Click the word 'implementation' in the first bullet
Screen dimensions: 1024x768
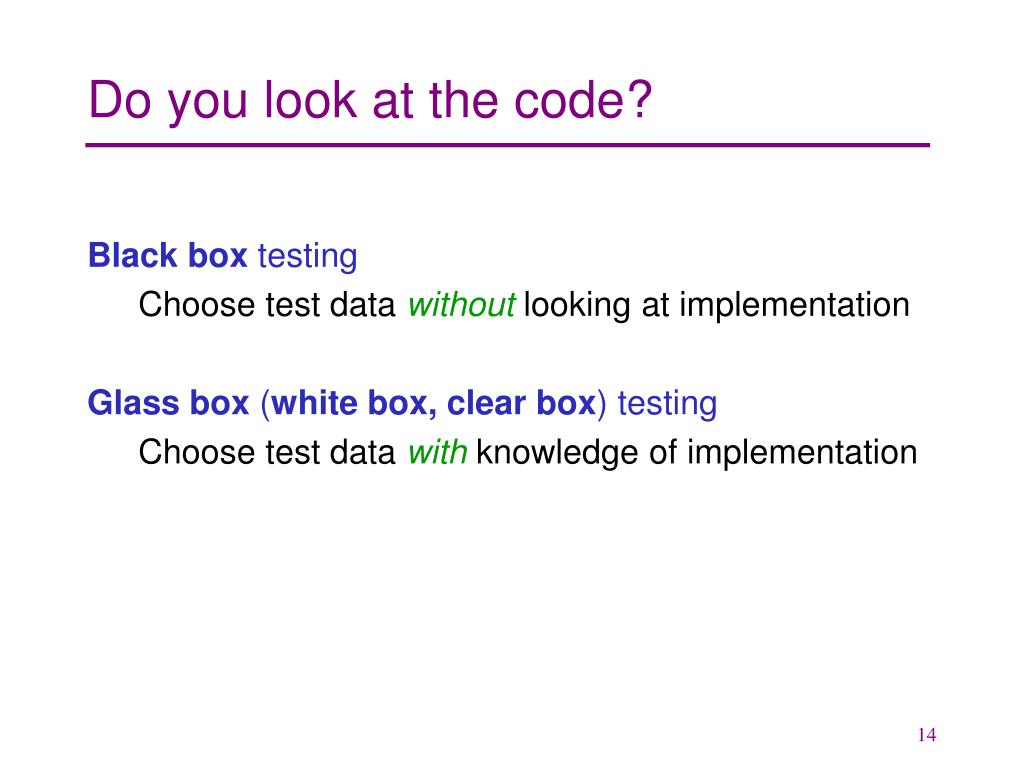pyautogui.click(x=795, y=306)
